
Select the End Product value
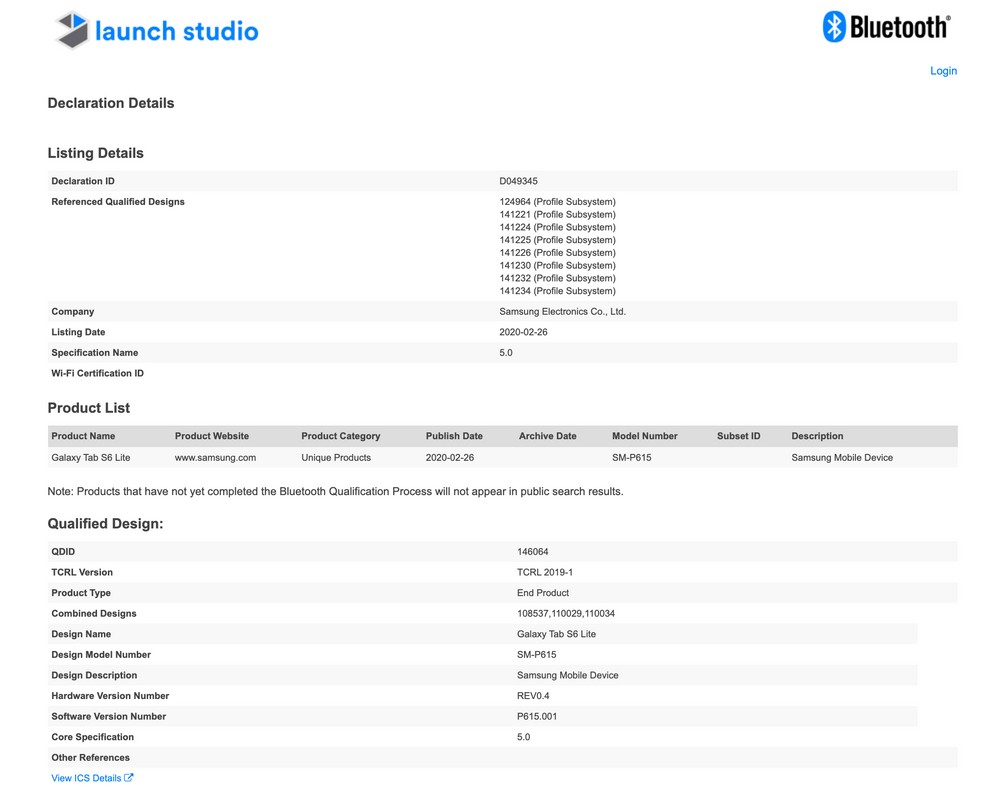[543, 593]
